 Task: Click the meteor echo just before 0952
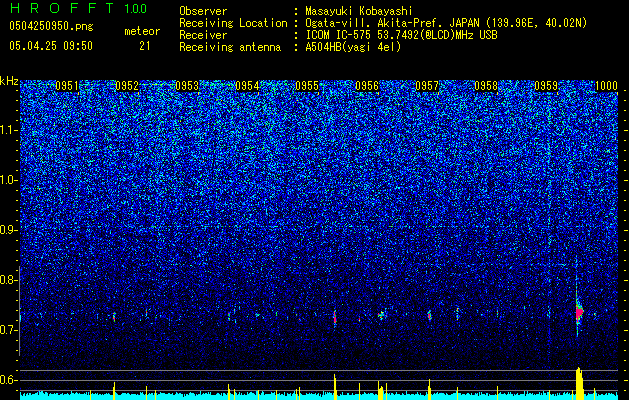[x=114, y=317]
